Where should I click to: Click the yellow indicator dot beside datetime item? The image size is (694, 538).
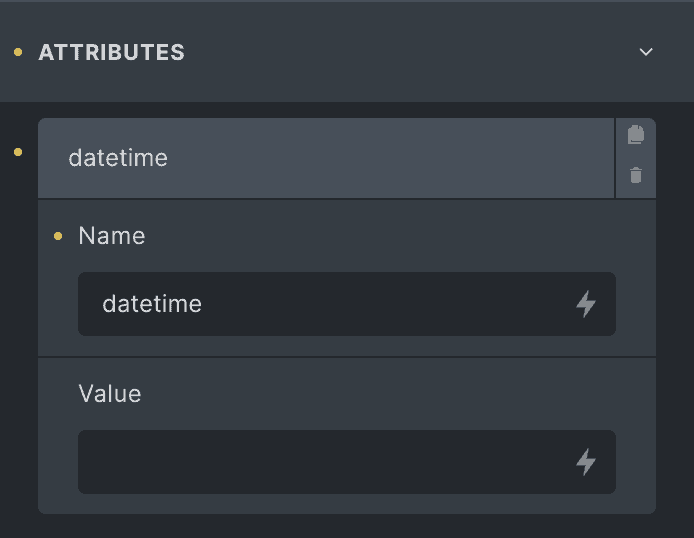click(18, 152)
